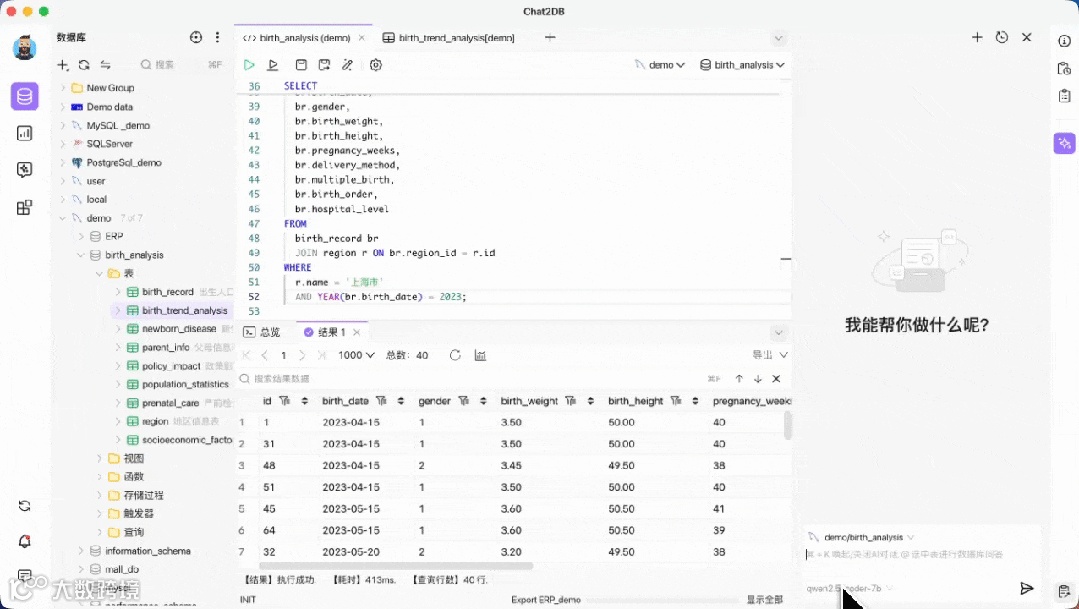Add a new database connection plus icon
The height and width of the screenshot is (609, 1079).
pos(63,65)
